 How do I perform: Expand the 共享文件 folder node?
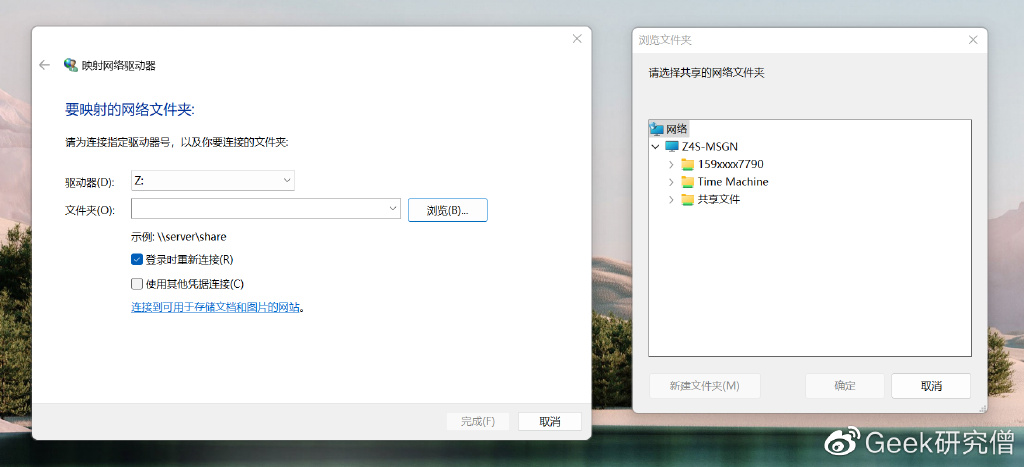[x=671, y=199]
